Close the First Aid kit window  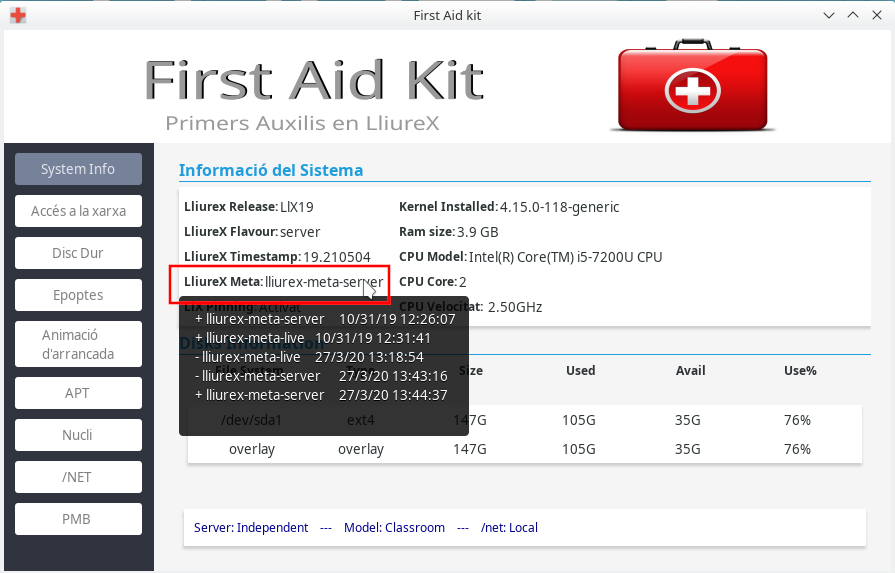[x=877, y=15]
